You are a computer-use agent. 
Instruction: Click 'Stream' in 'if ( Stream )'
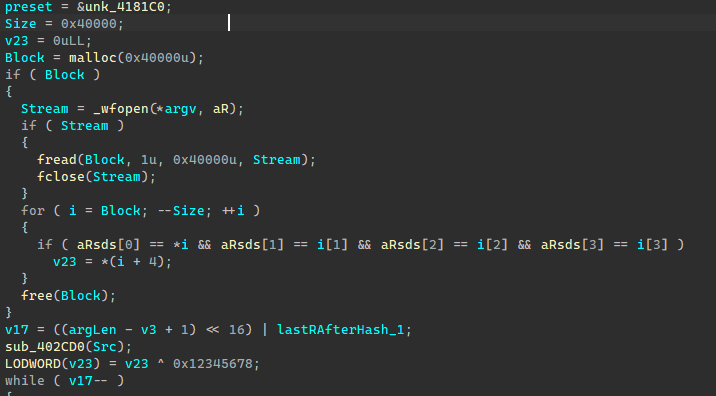point(84,126)
